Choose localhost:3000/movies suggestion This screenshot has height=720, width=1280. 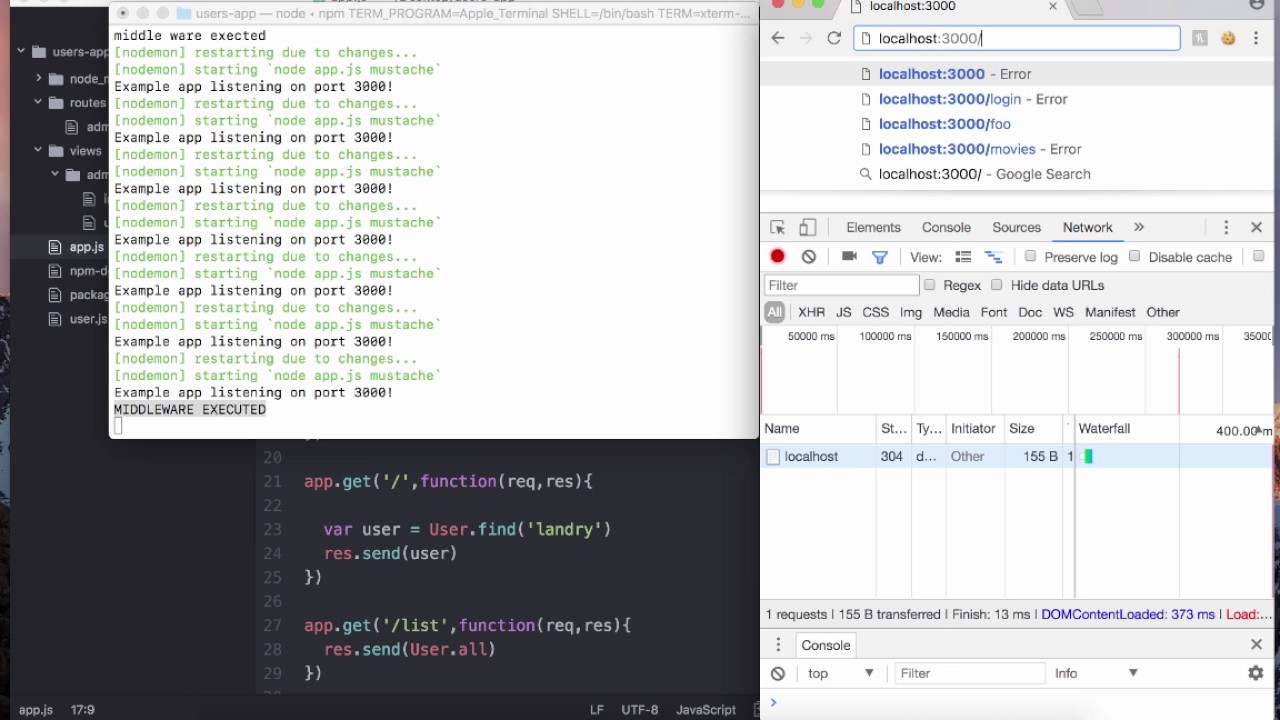coord(1017,149)
